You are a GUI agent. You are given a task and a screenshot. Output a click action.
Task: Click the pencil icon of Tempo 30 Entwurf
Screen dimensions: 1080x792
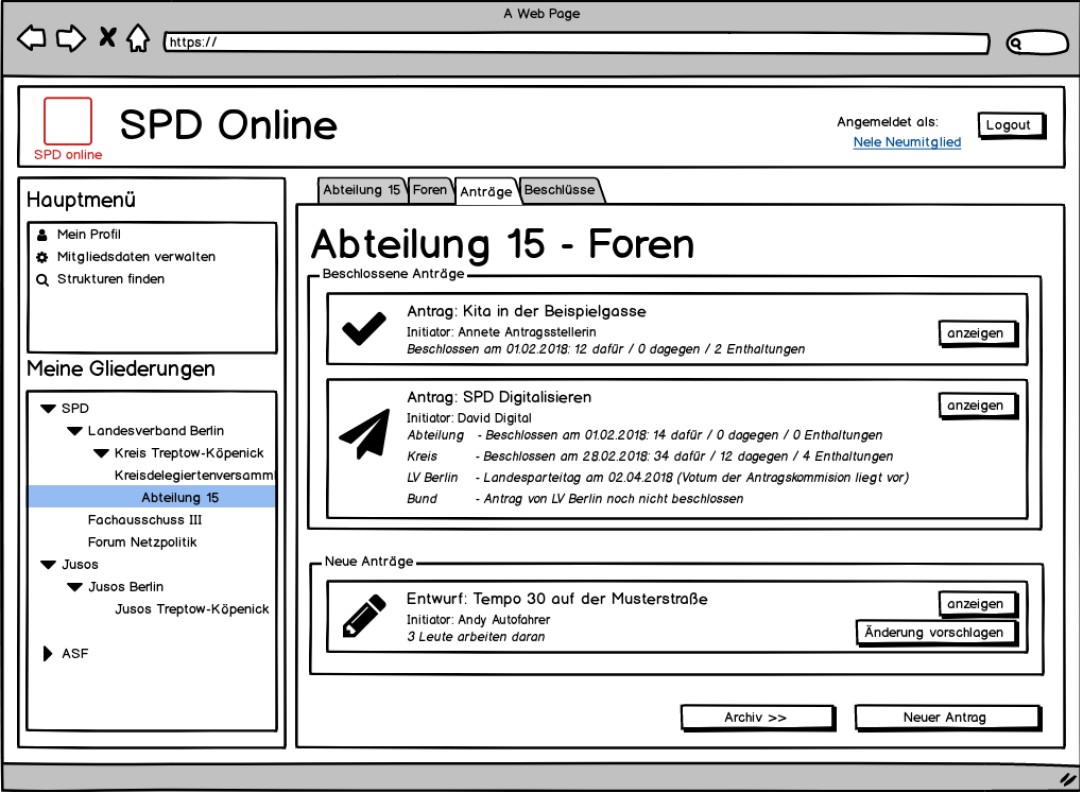point(364,616)
